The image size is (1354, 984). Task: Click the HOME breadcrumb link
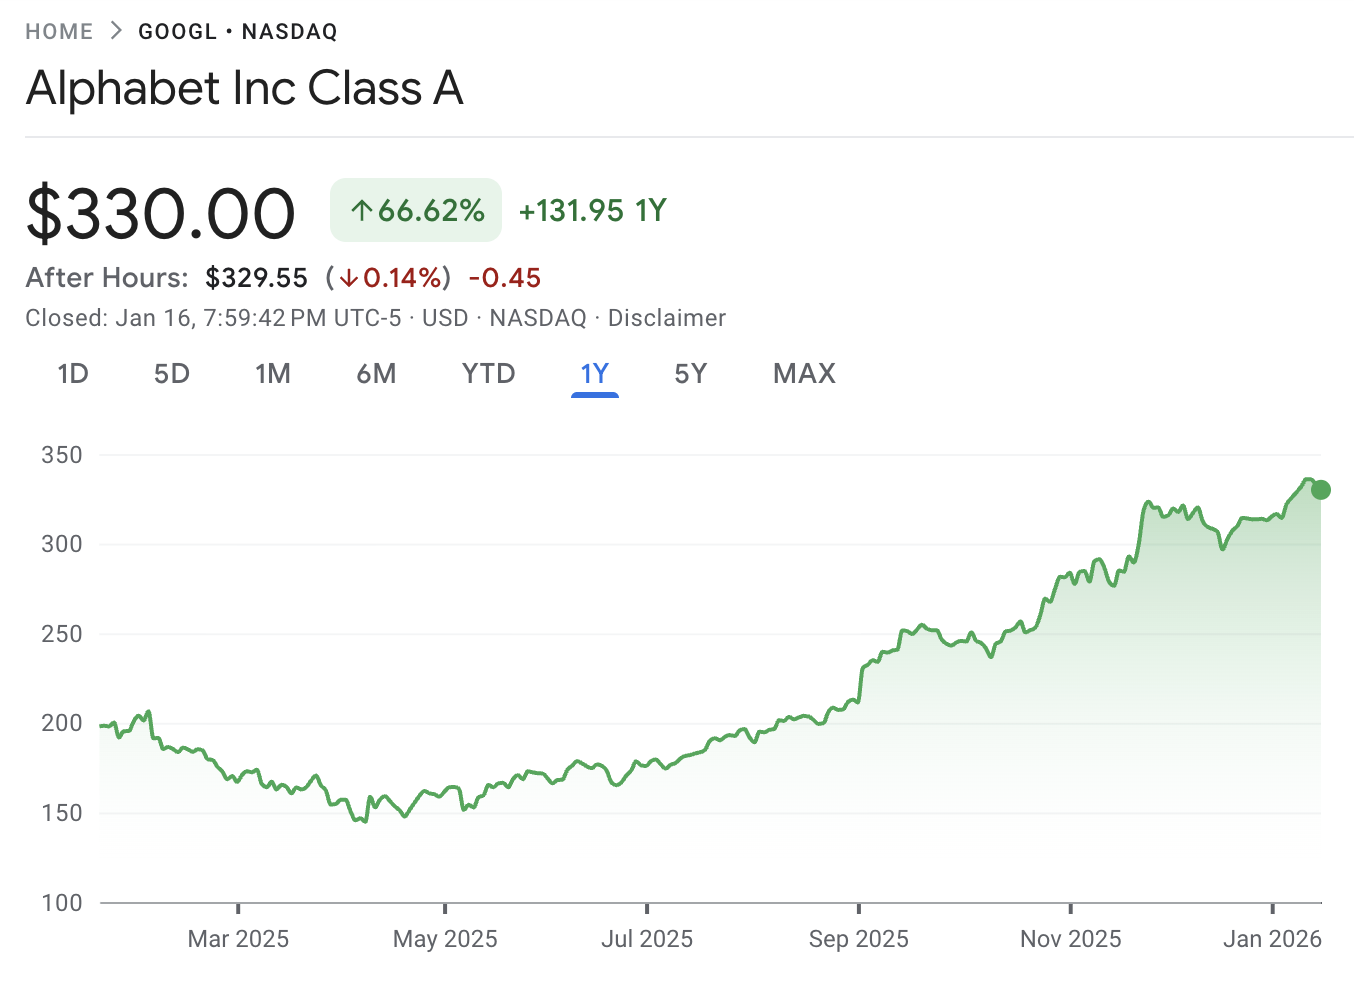point(59,31)
